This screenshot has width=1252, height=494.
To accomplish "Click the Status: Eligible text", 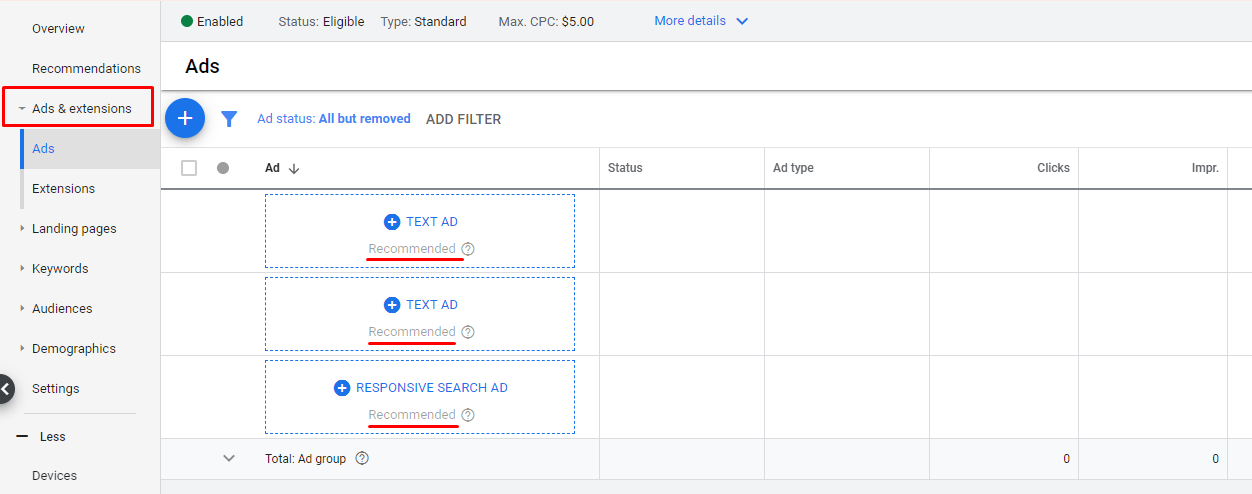I will (x=321, y=21).
